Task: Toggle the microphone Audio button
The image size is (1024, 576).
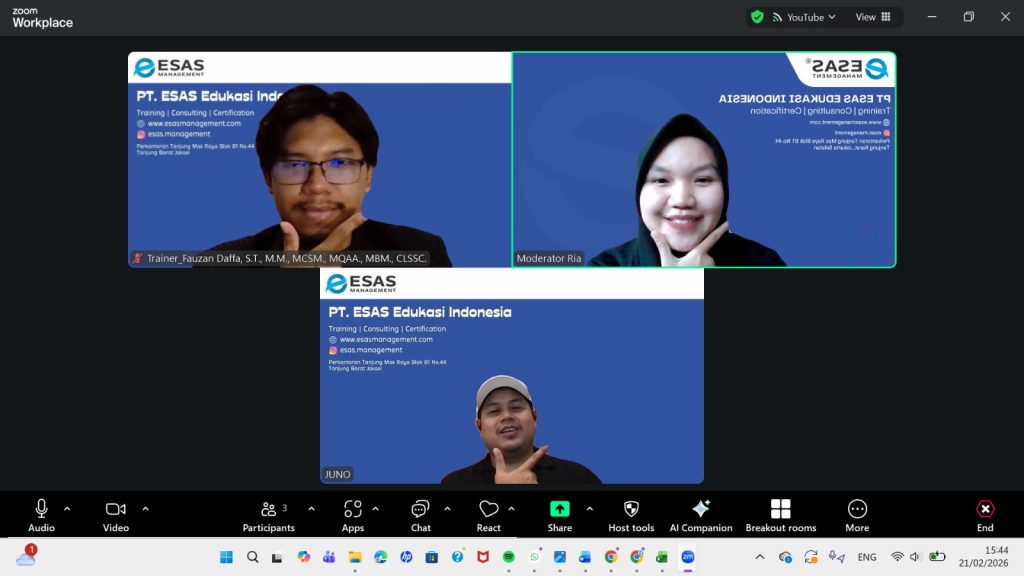Action: click(x=41, y=515)
